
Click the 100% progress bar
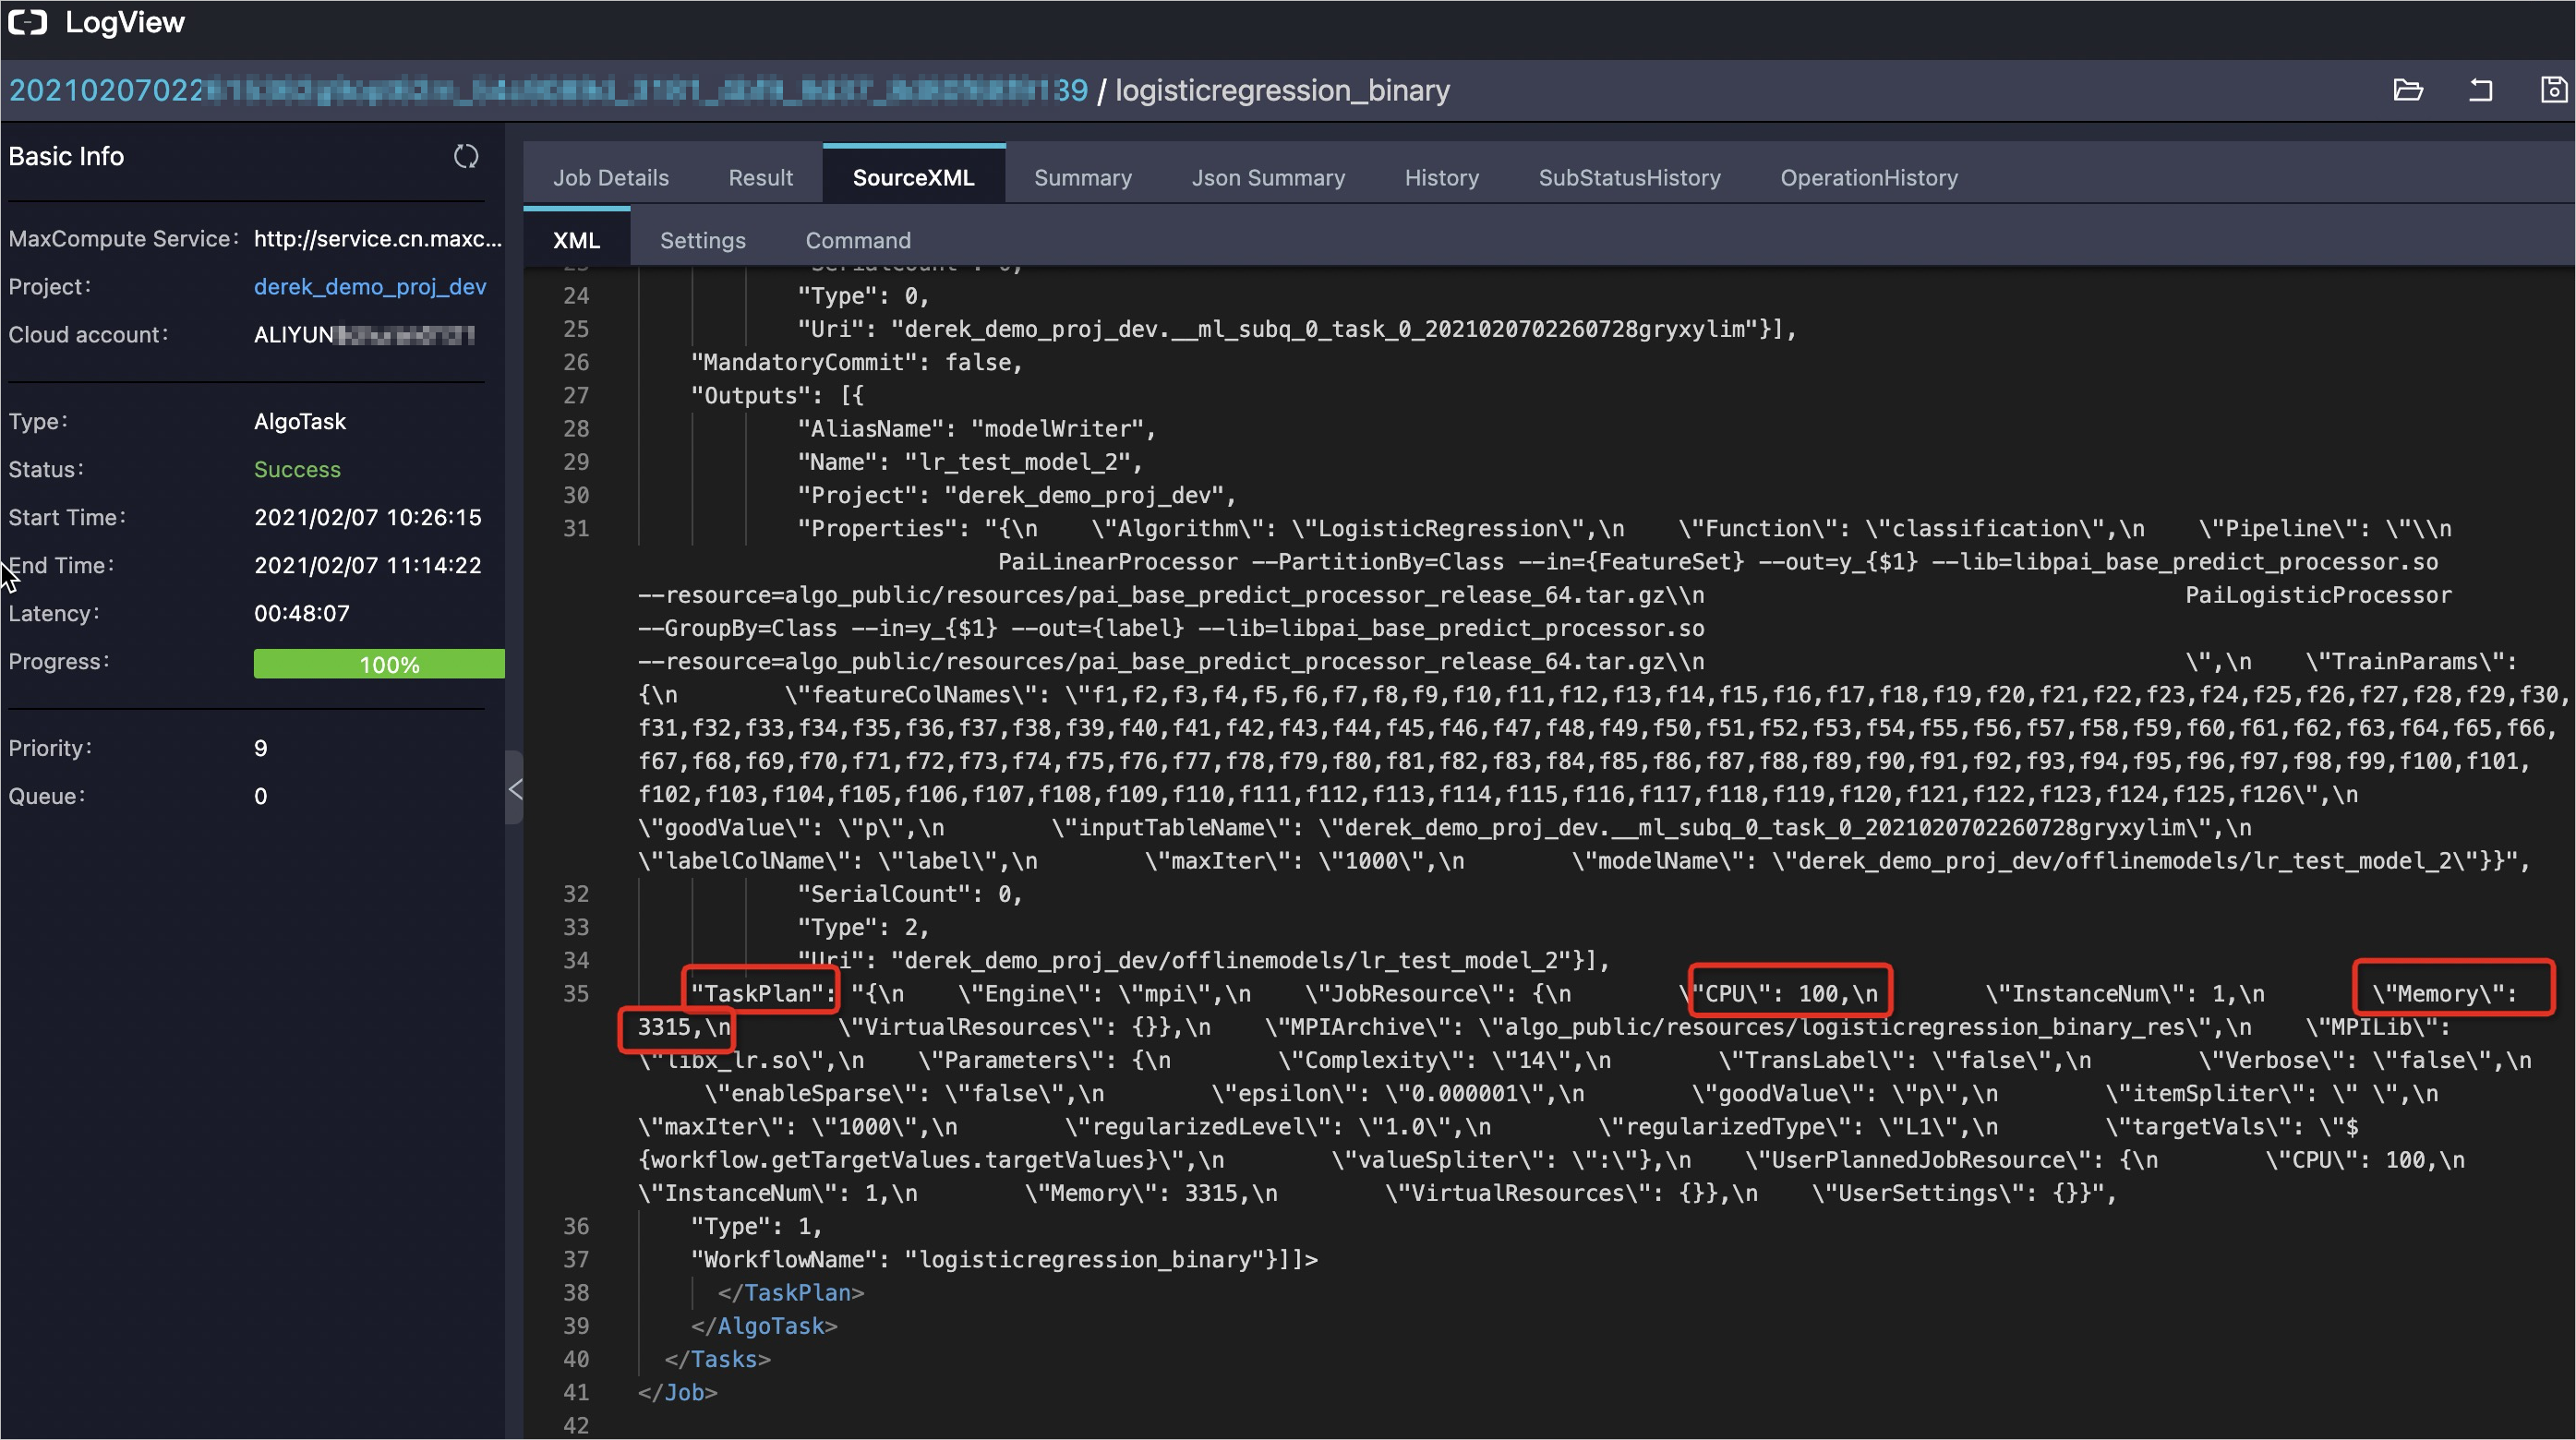click(x=379, y=664)
